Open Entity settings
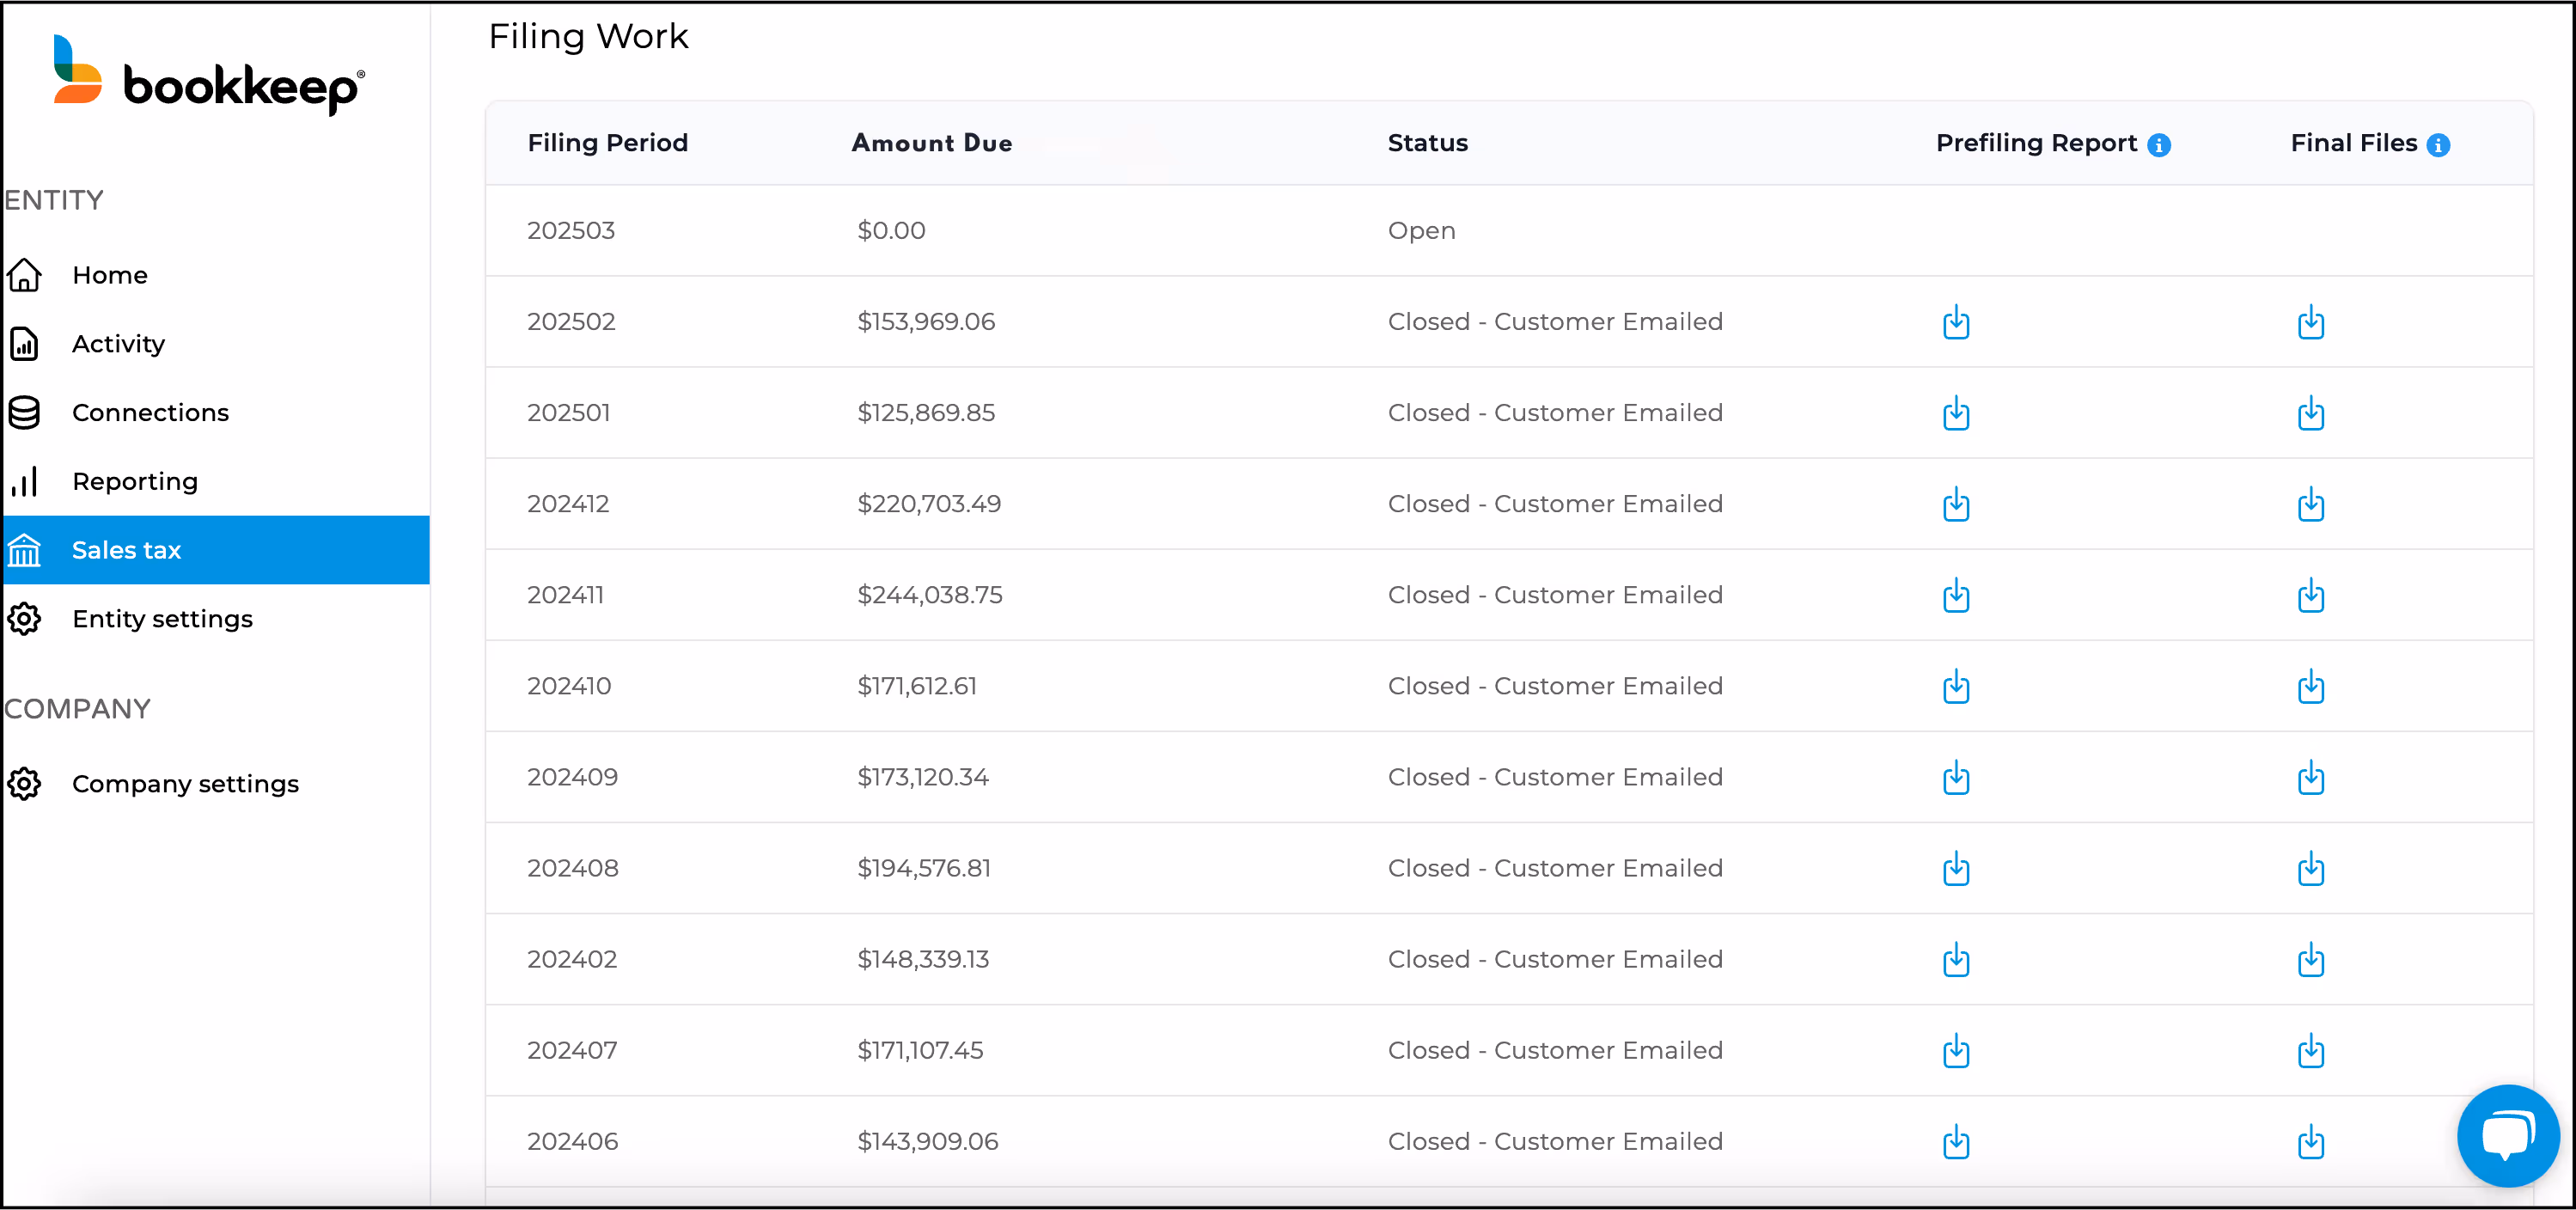This screenshot has width=2576, height=1210. click(x=162, y=619)
